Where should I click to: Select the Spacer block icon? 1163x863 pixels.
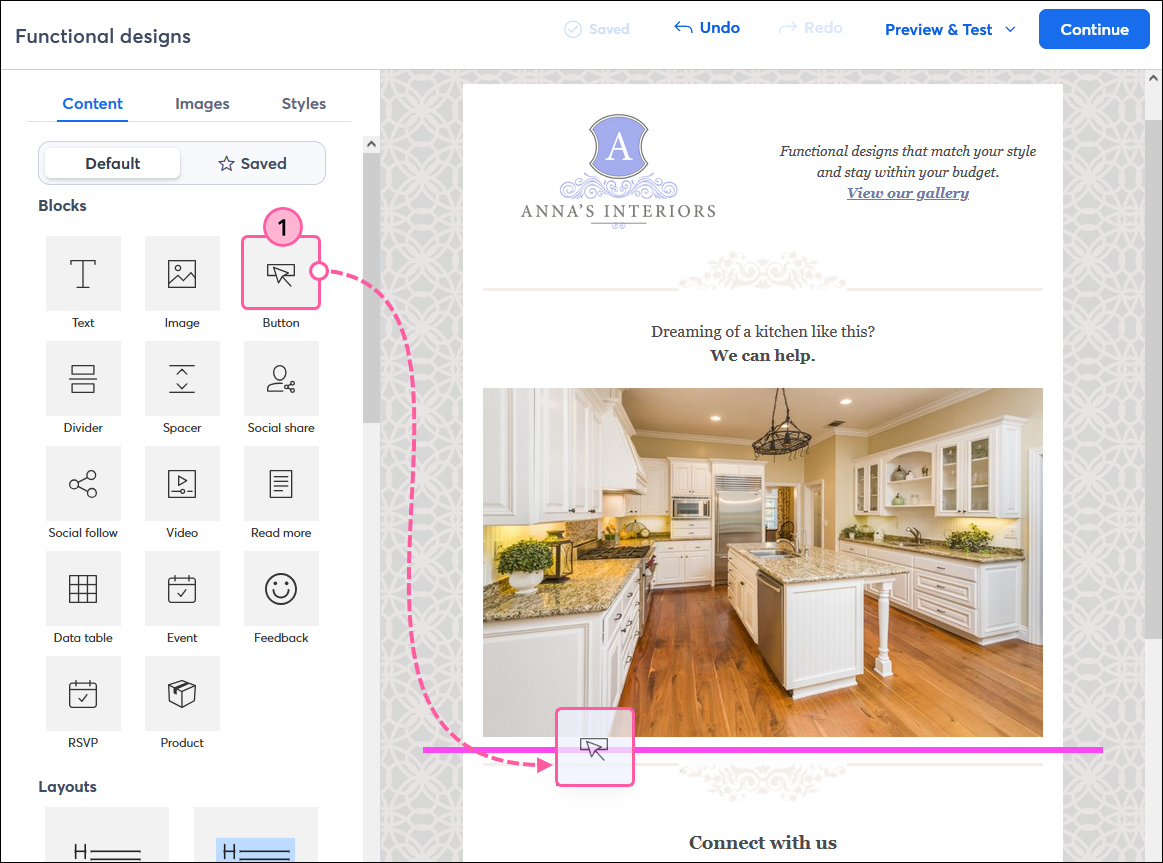coord(182,378)
